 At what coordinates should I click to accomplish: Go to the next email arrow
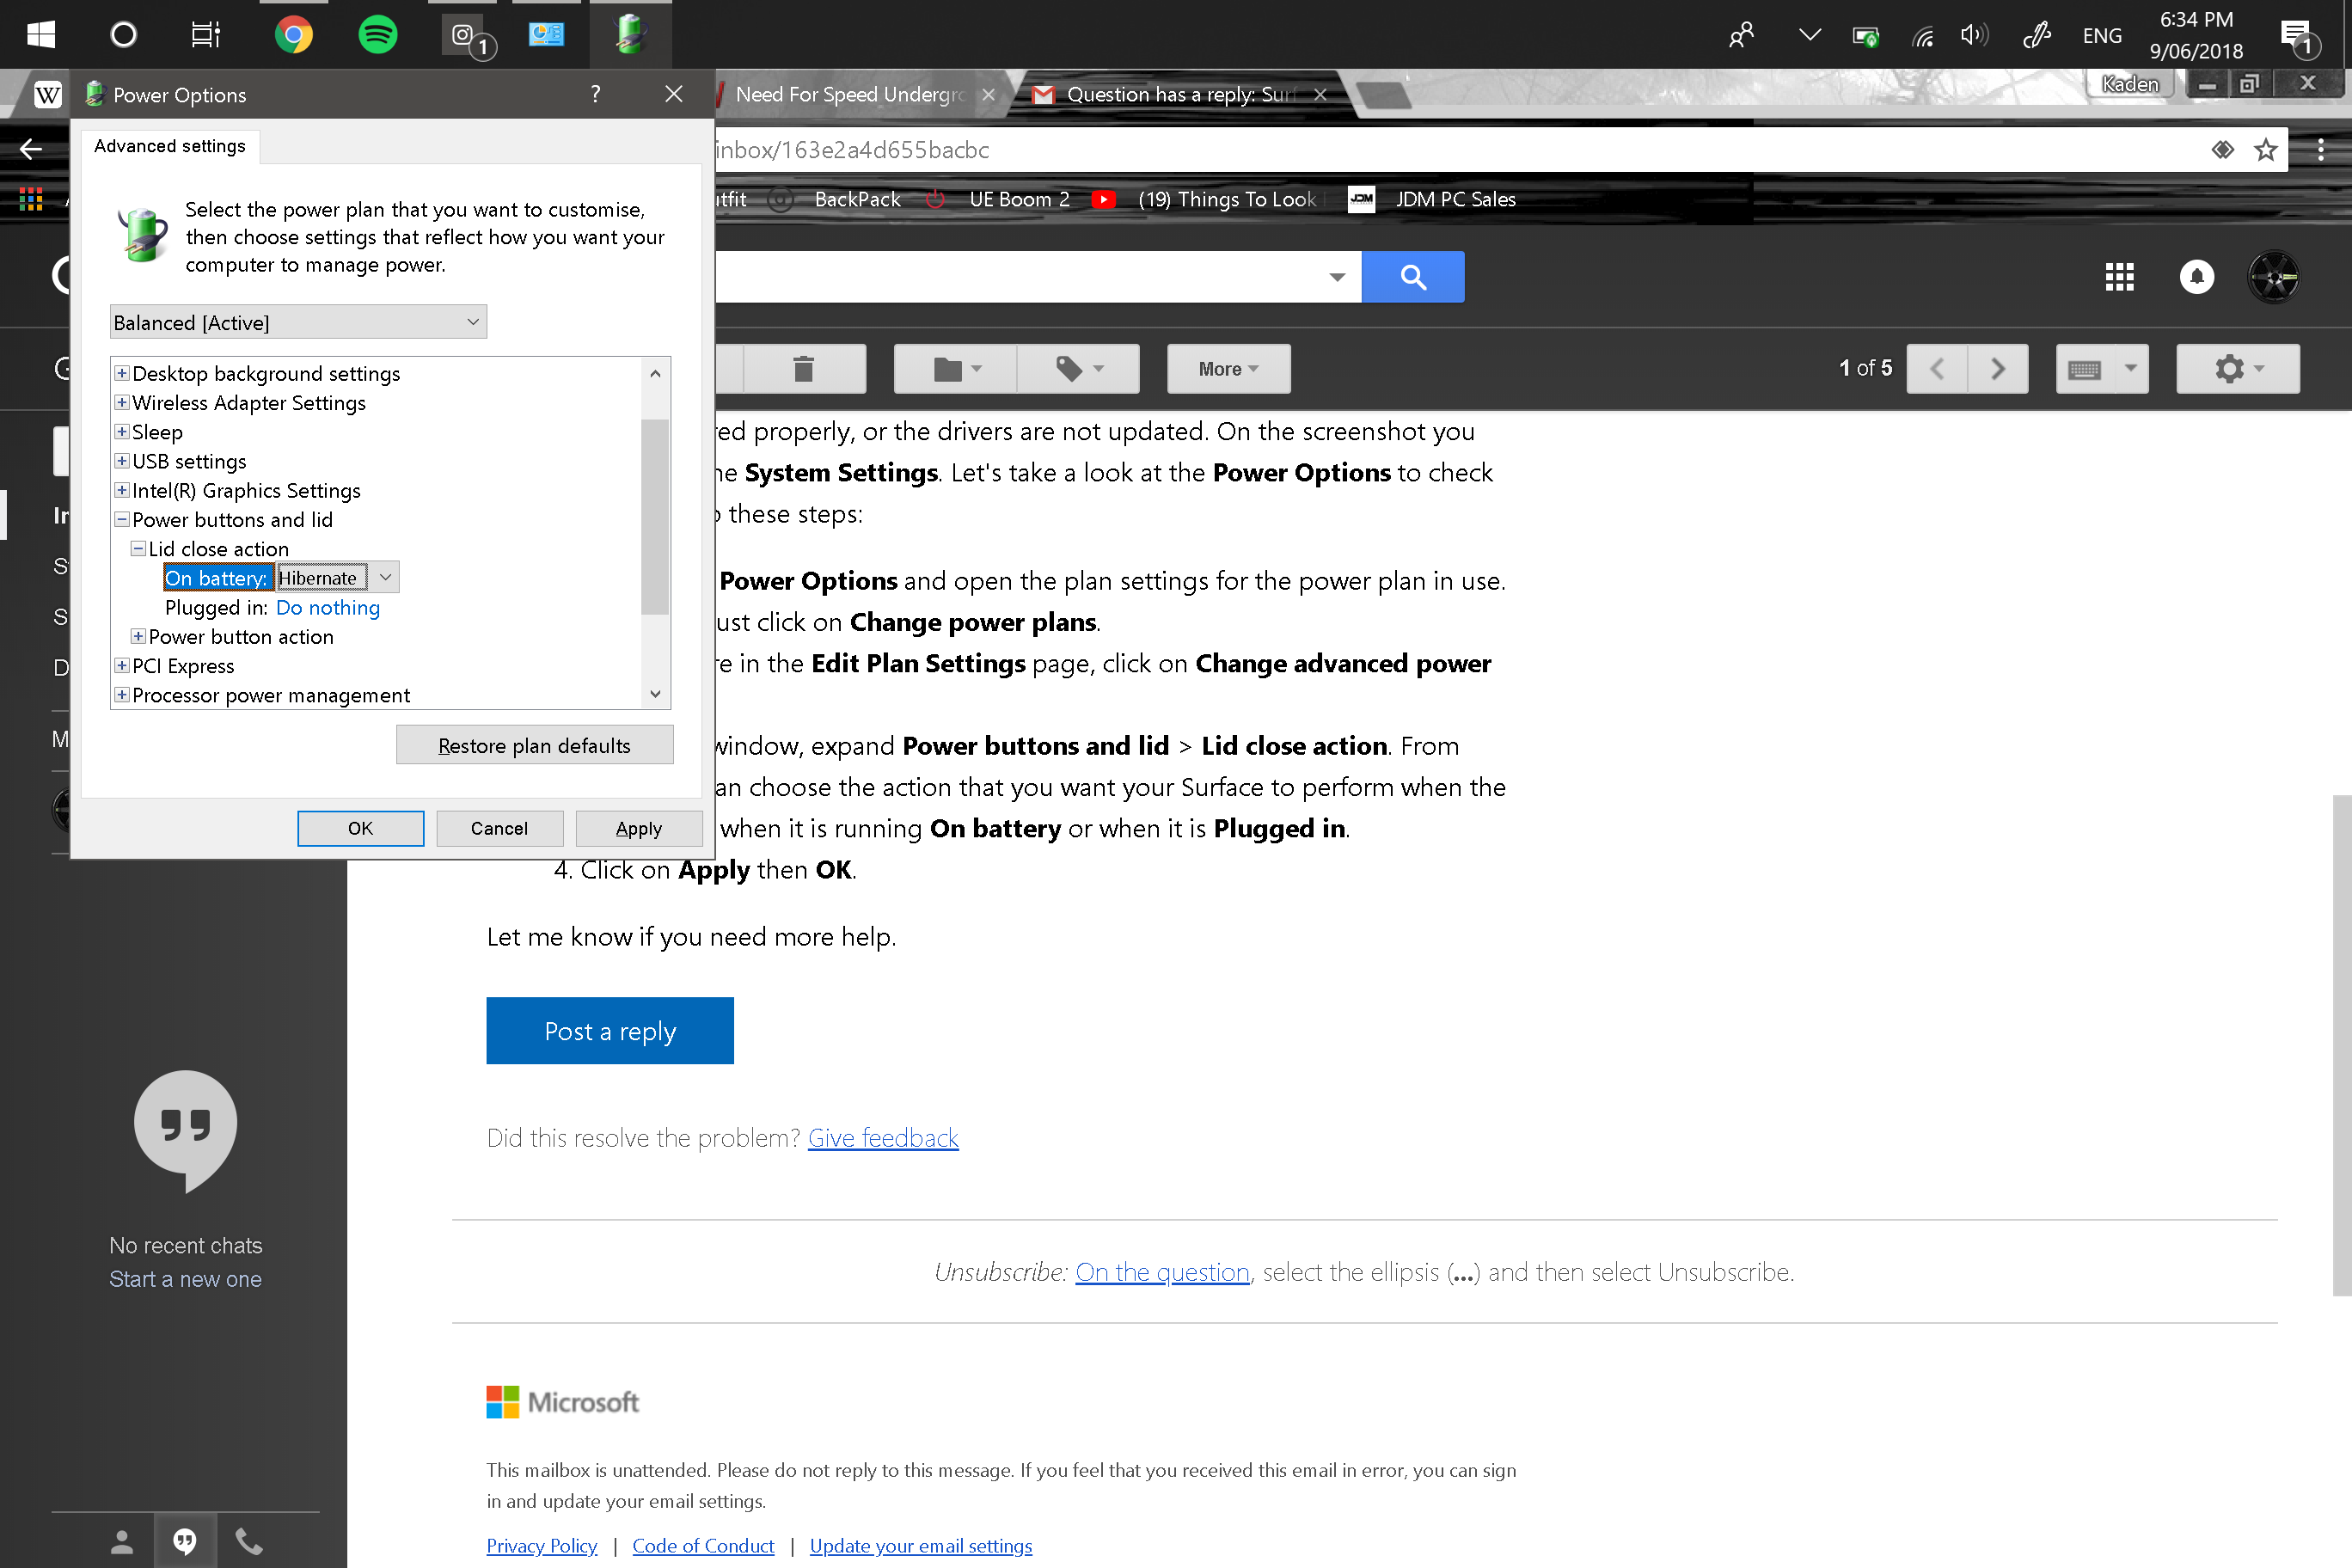[x=1997, y=369]
